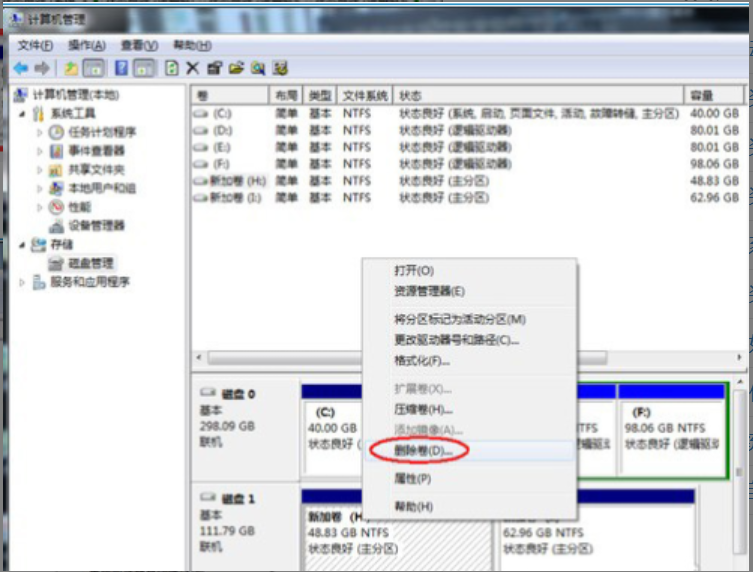Select 压缩卷(H)... in the context menu

tap(423, 409)
